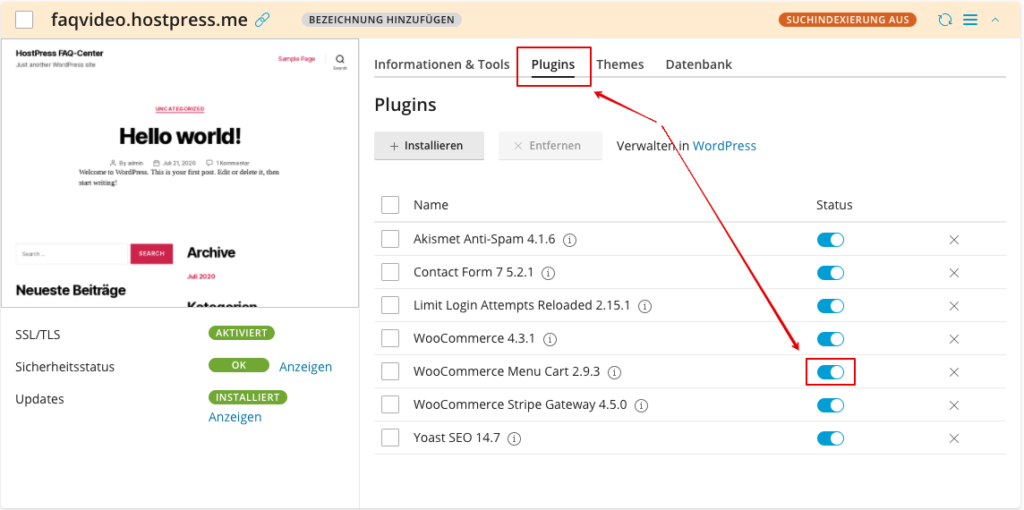Viewport: 1024px width, 510px height.
Task: Remove Limit Login Attempts Reloaded via X icon
Action: coord(953,306)
